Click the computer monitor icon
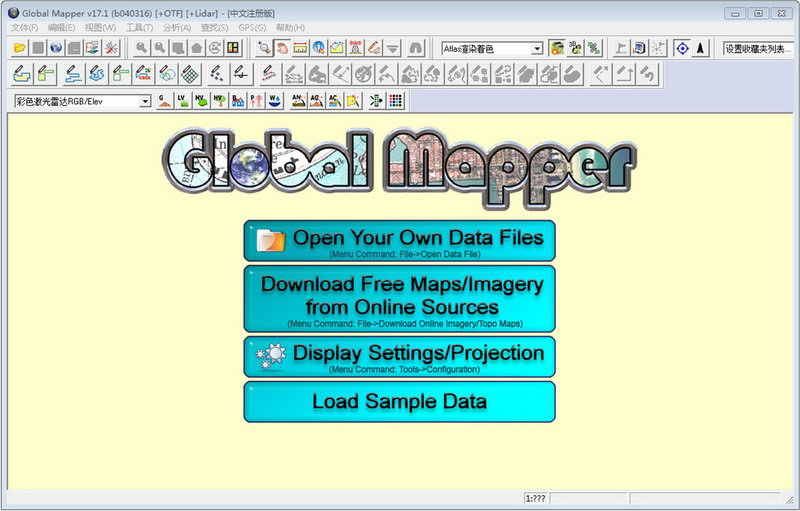This screenshot has height=511, width=800. click(639, 48)
